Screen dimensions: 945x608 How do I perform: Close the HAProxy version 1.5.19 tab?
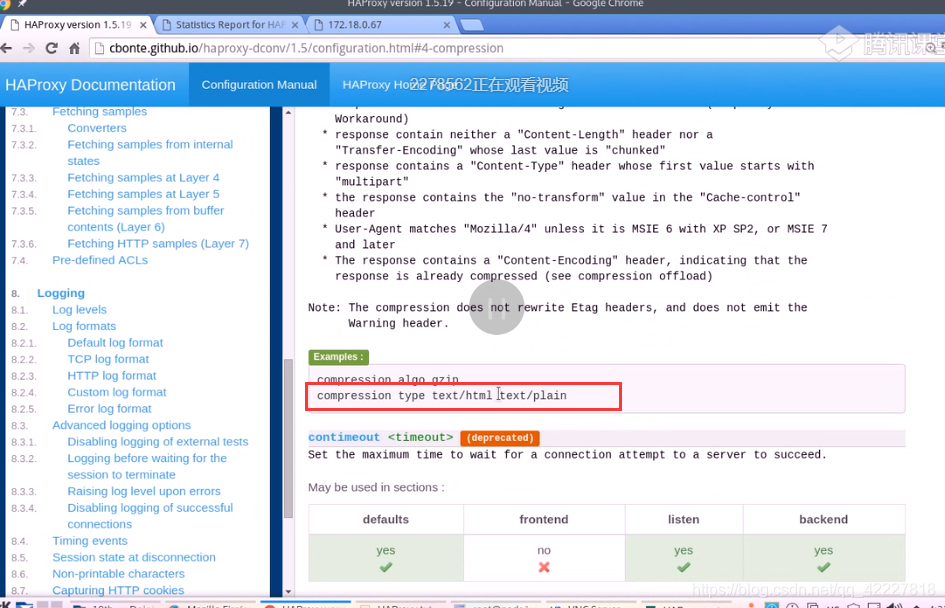tap(143, 25)
